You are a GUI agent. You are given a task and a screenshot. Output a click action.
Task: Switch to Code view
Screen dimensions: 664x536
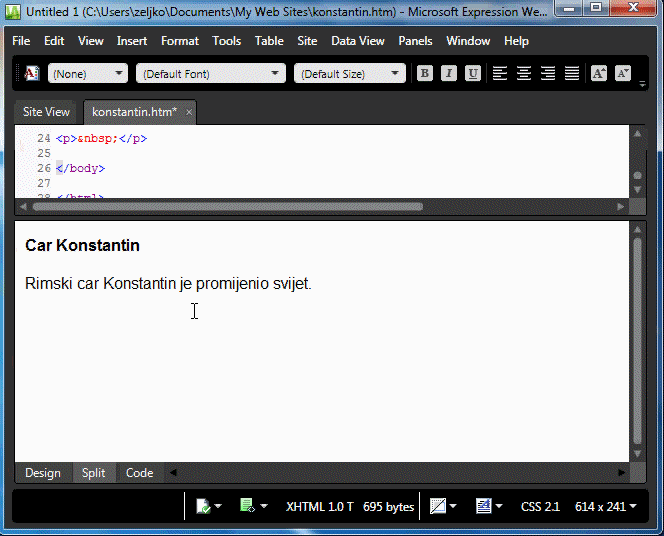click(139, 473)
